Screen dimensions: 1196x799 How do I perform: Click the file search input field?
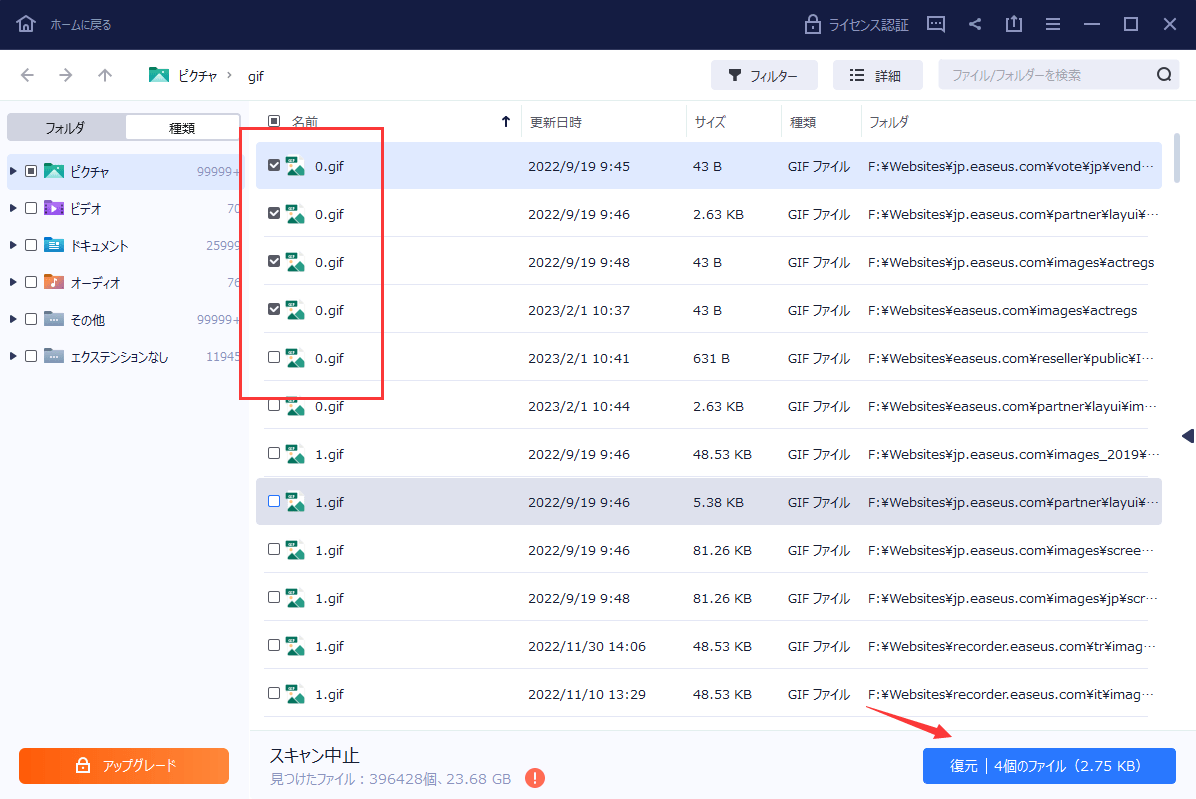(1045, 75)
